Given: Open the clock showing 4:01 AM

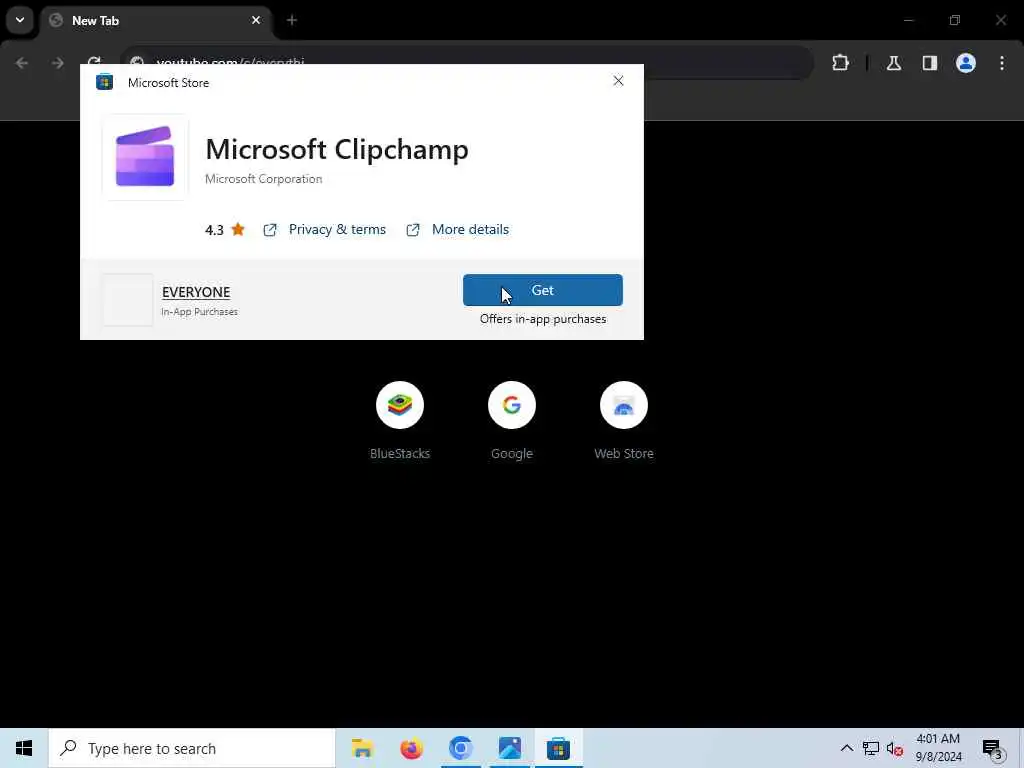Looking at the screenshot, I should [938, 748].
